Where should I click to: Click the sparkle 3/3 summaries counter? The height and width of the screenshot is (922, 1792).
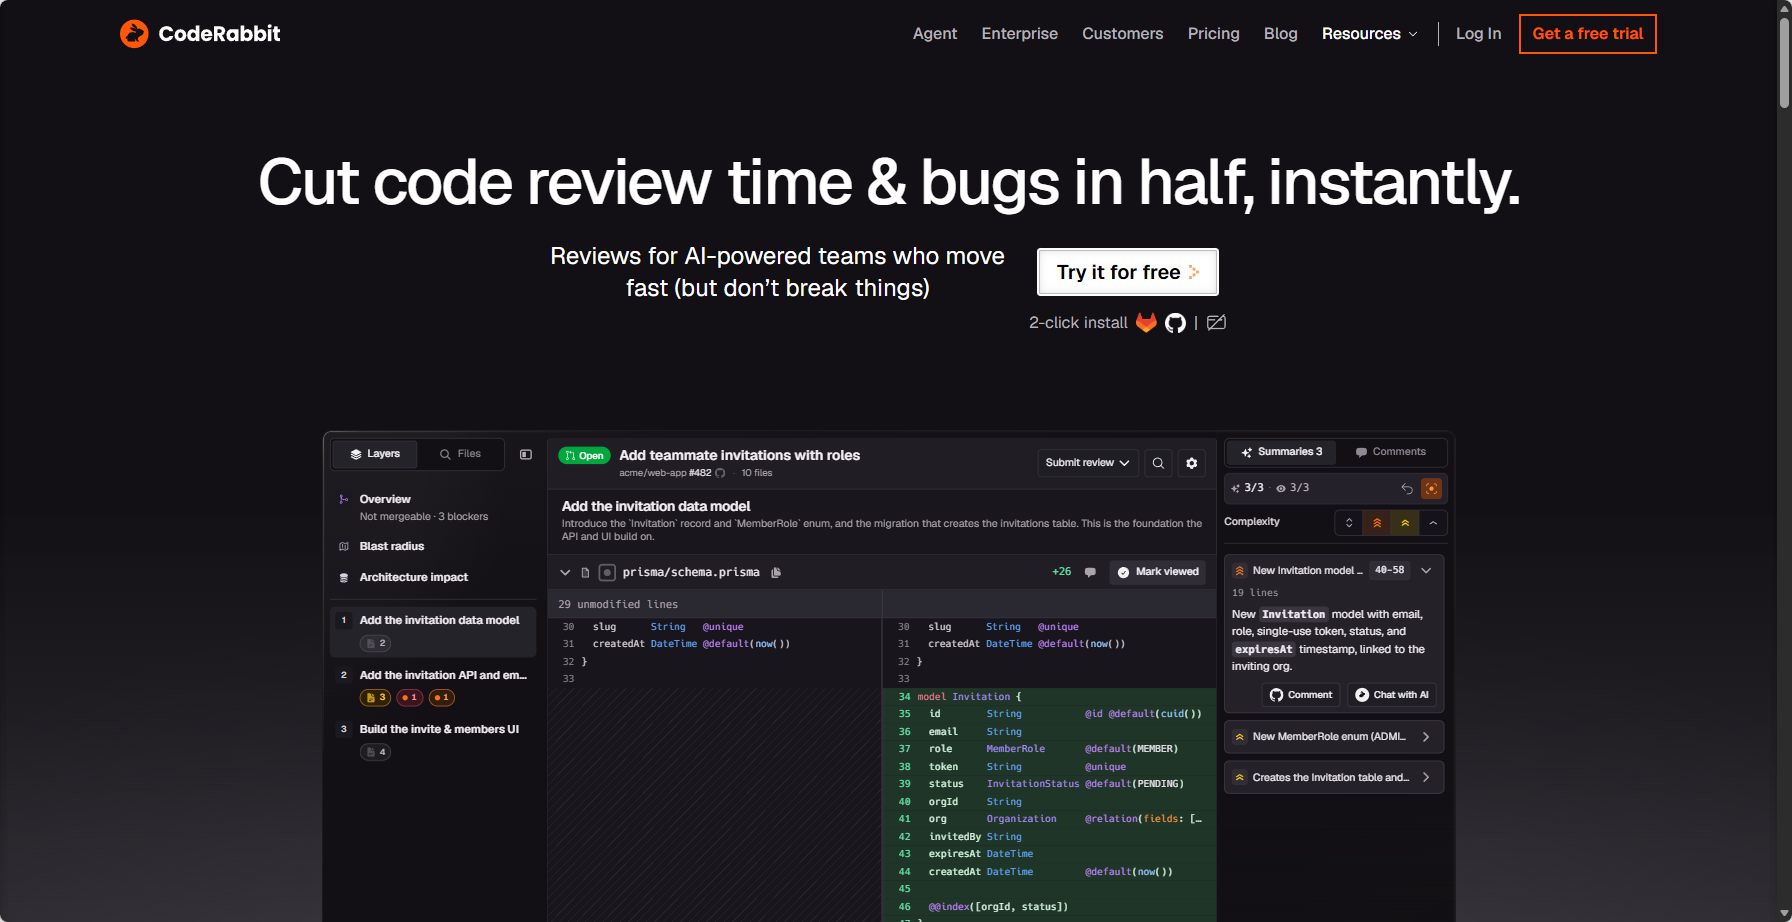tap(1247, 488)
